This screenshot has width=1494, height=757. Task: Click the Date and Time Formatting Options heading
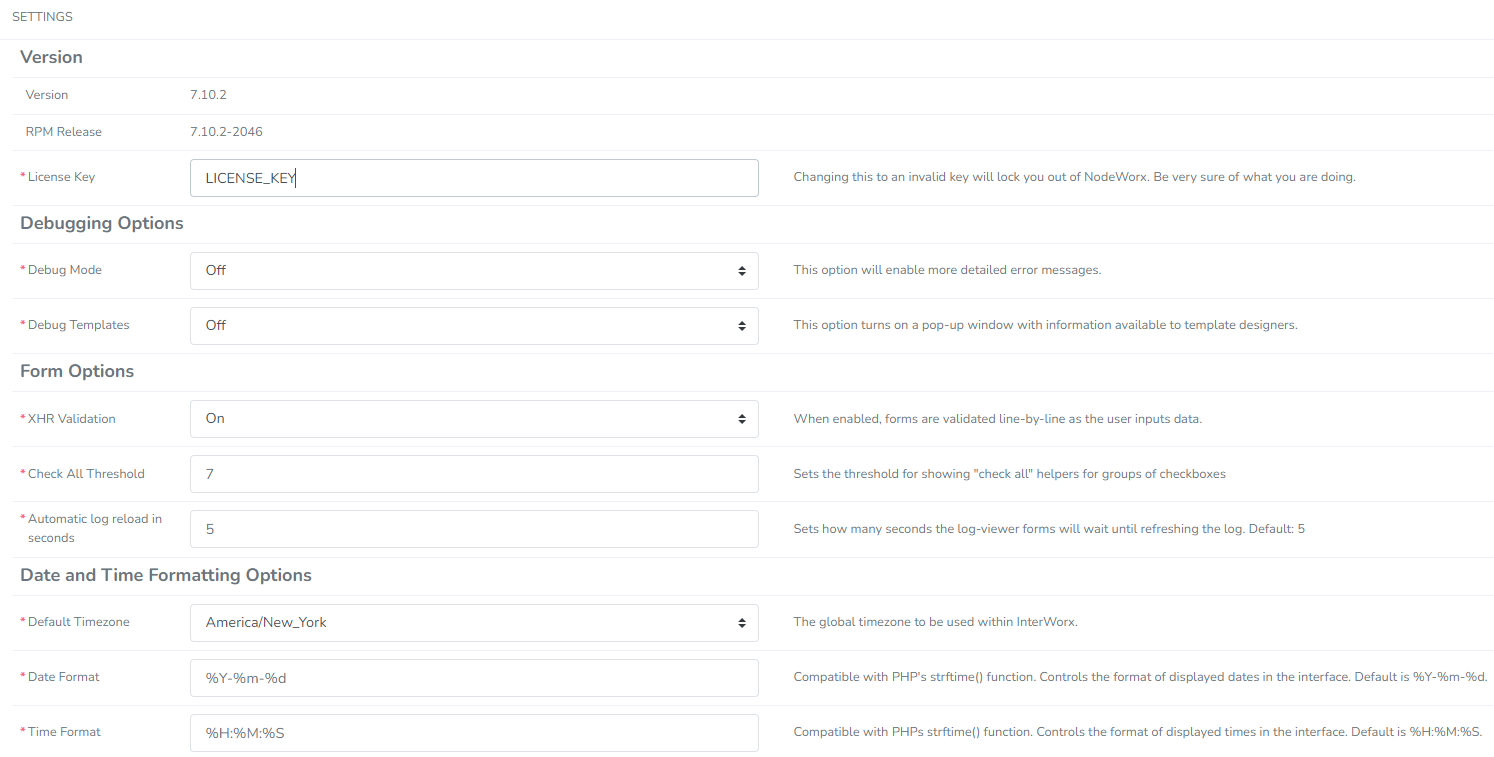(x=166, y=575)
